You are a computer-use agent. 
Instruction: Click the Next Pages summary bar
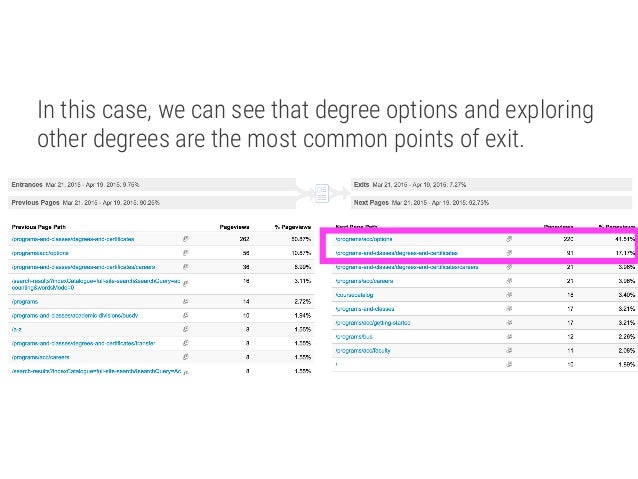[491, 202]
